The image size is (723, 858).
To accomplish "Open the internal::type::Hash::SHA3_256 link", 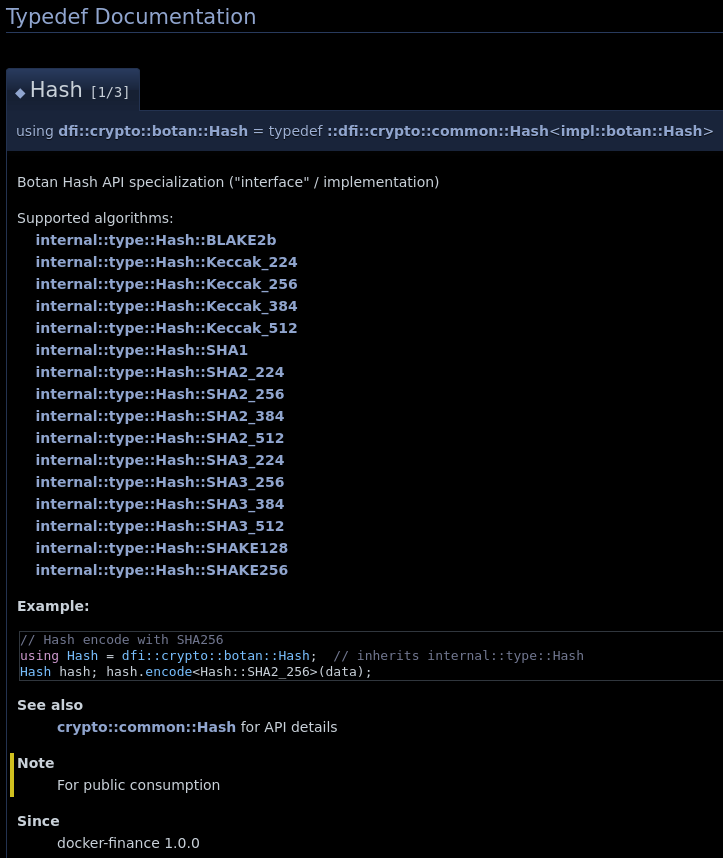I will [159, 482].
